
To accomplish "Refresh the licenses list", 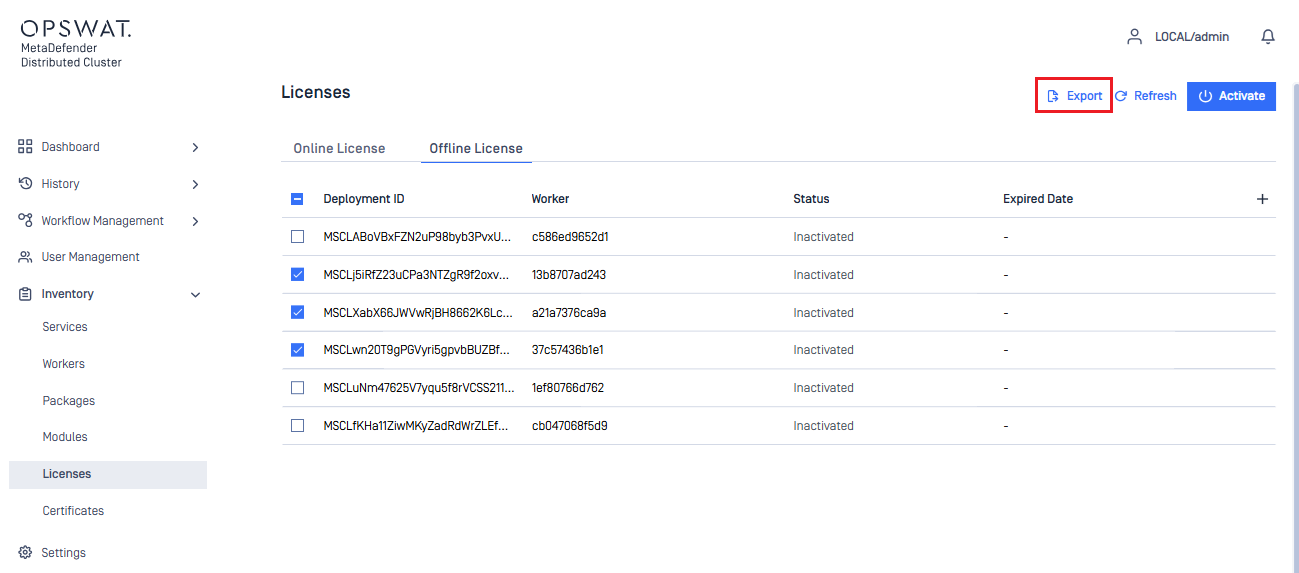I will (1146, 96).
